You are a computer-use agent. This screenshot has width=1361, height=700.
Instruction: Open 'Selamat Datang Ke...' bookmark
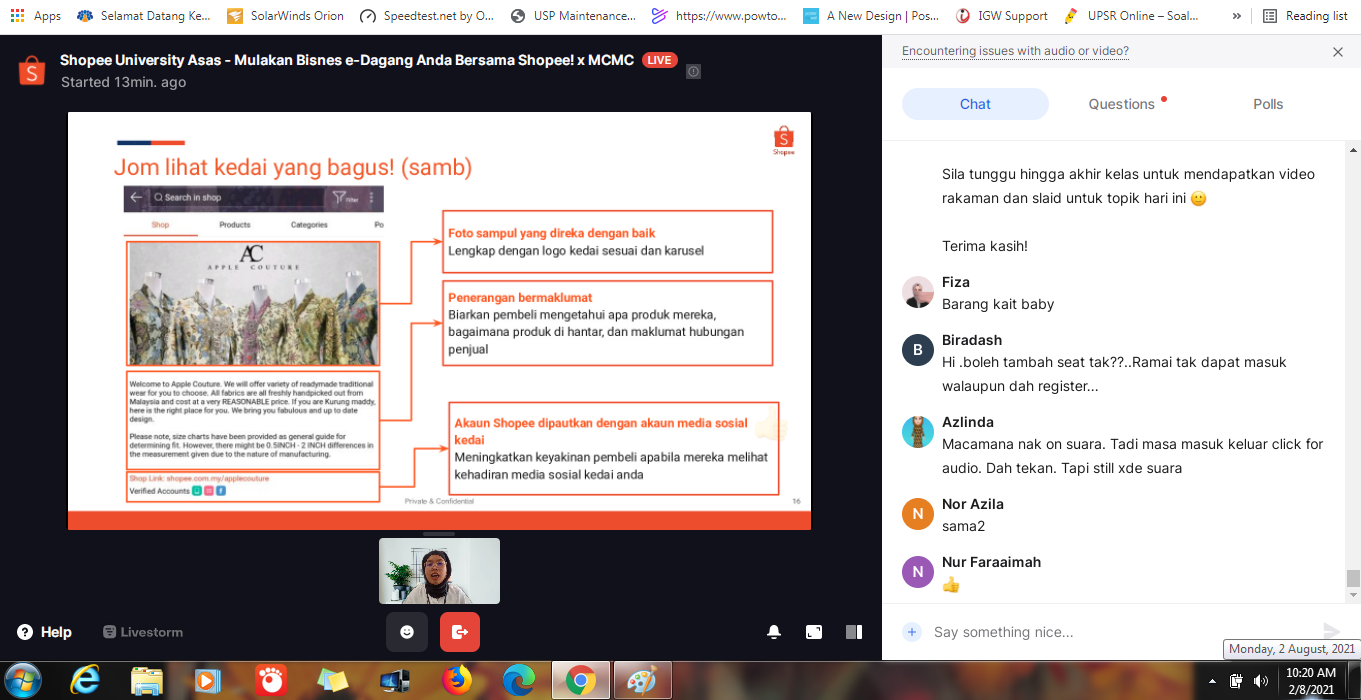pos(144,16)
